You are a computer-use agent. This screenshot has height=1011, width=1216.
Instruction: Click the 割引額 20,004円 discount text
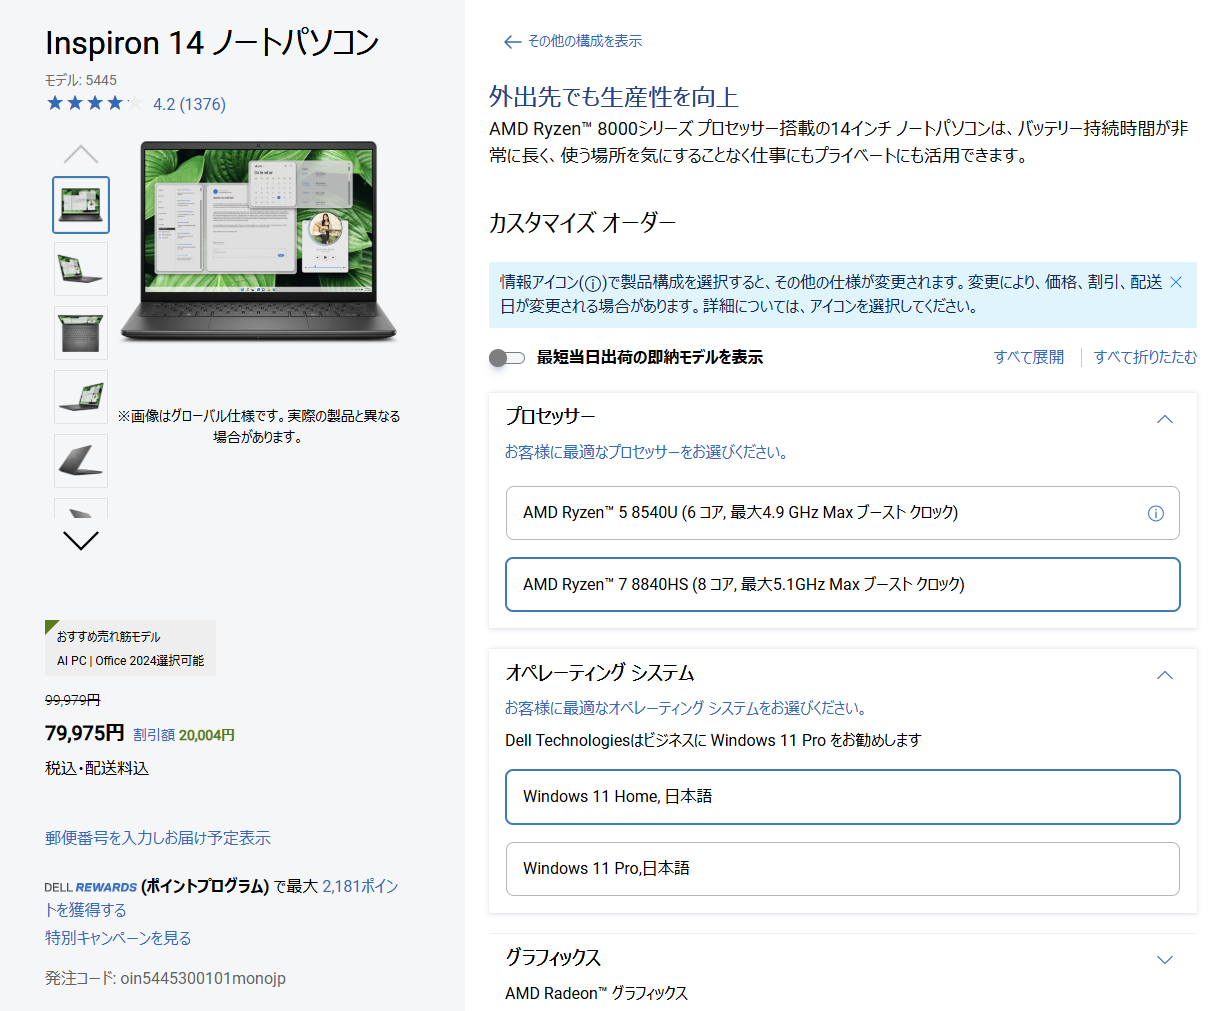click(x=184, y=735)
